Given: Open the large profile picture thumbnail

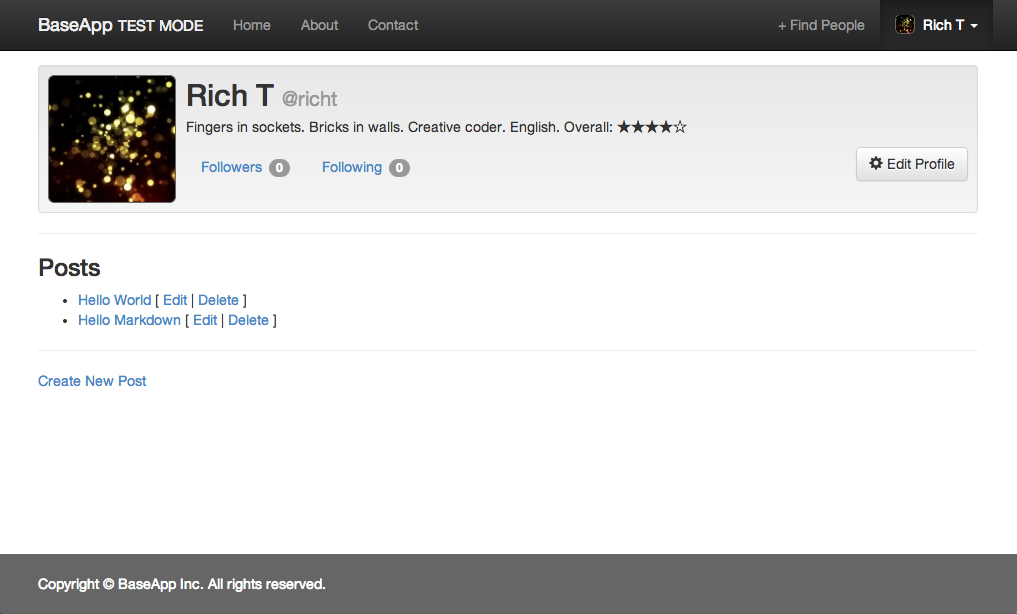Looking at the screenshot, I should tap(112, 139).
